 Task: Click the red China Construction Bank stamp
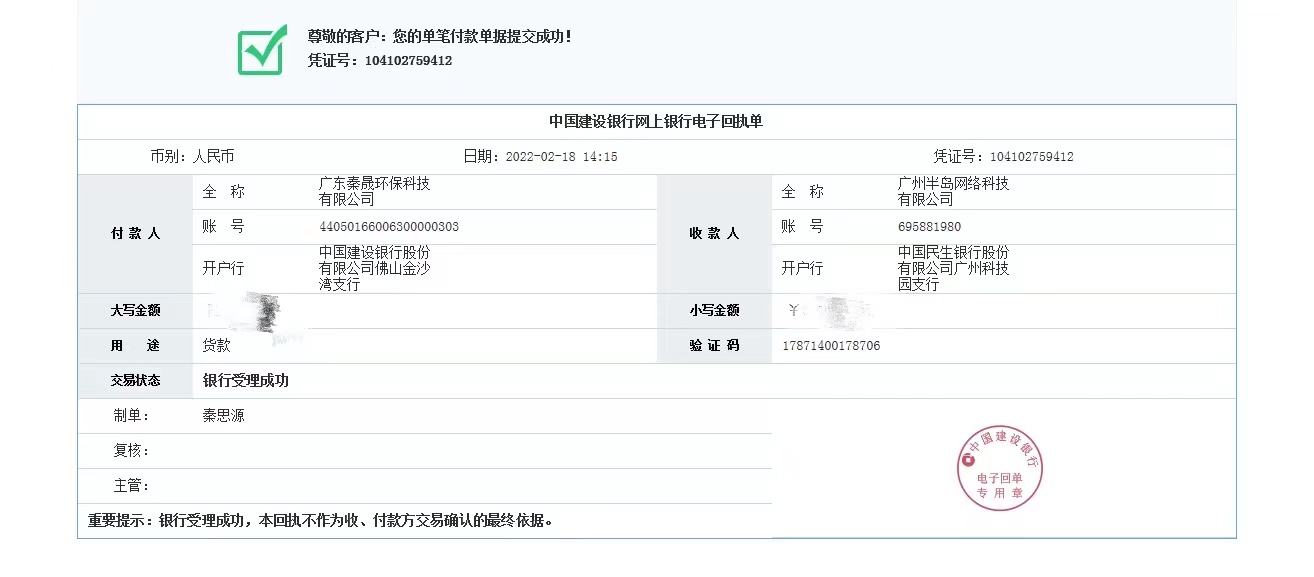pos(1001,469)
